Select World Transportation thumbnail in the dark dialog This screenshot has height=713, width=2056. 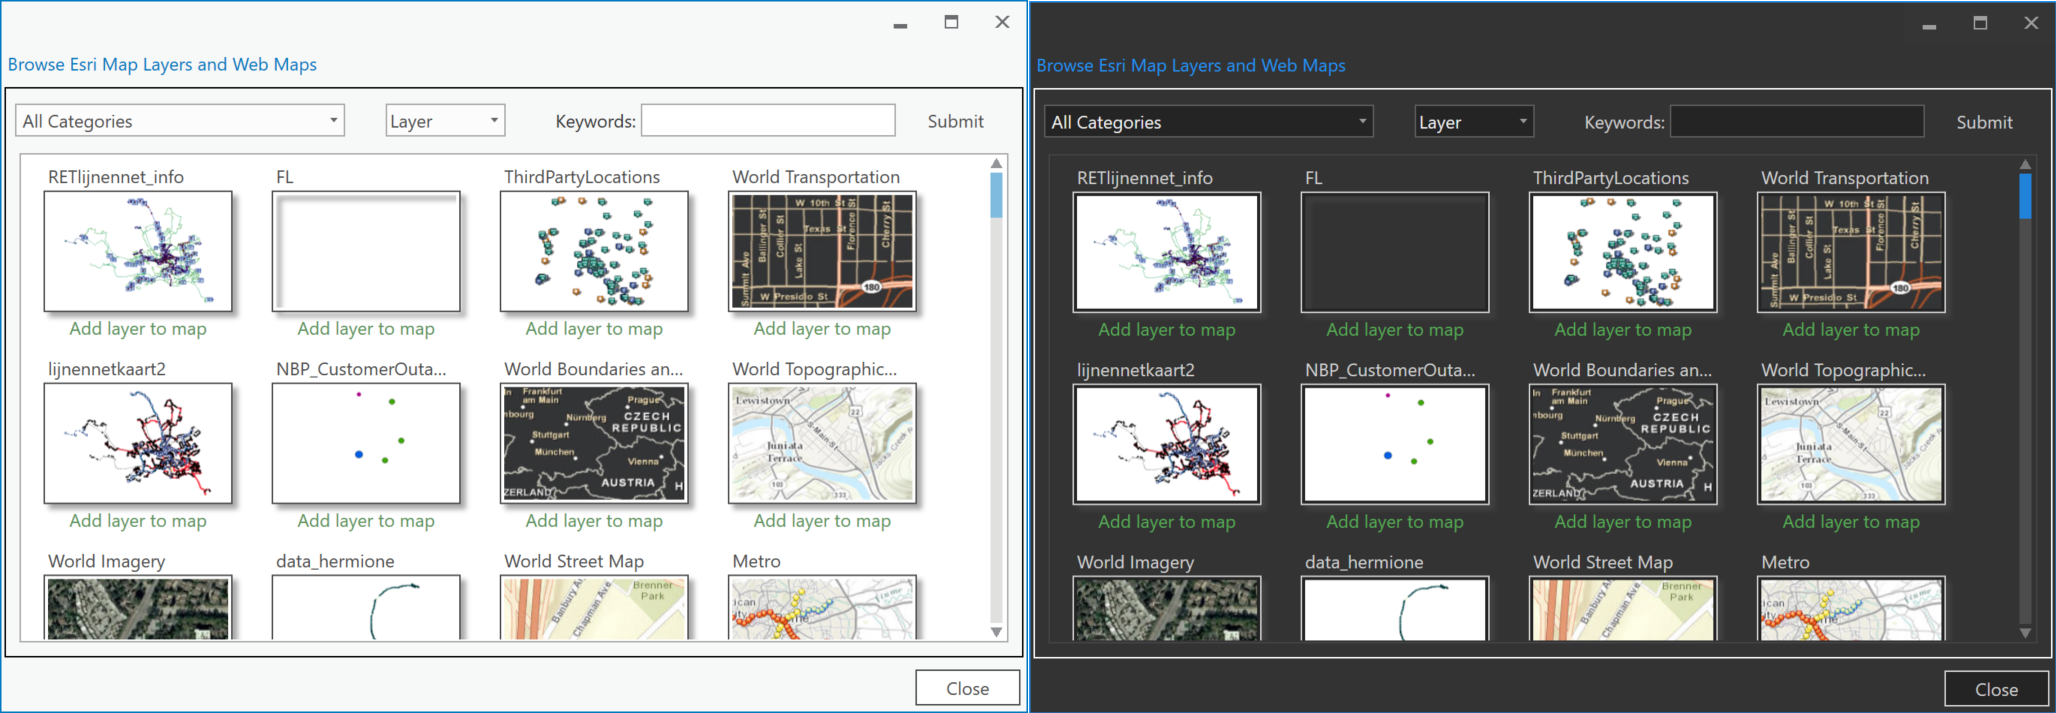pos(1850,252)
